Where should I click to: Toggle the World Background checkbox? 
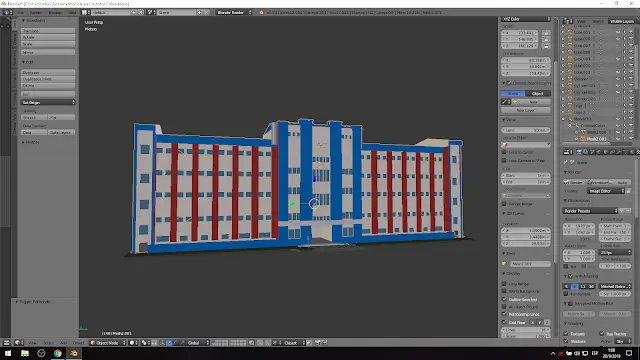[x=504, y=291]
